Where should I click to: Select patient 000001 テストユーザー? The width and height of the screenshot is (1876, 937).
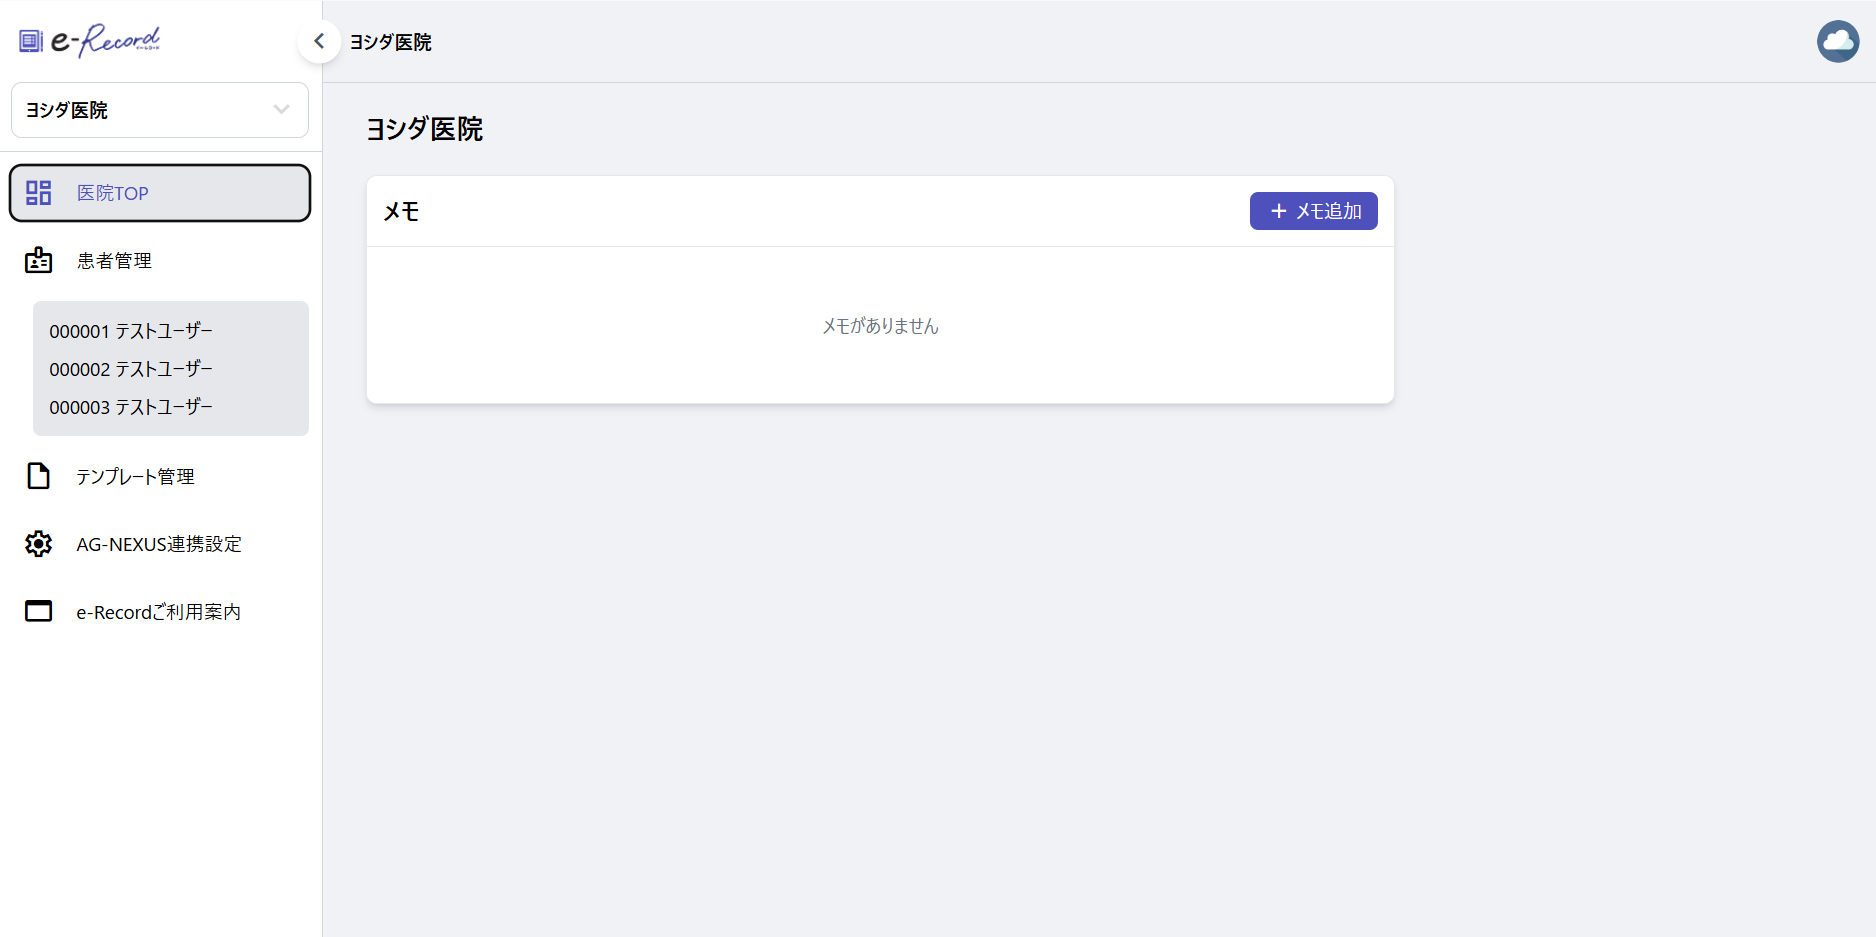(x=131, y=331)
